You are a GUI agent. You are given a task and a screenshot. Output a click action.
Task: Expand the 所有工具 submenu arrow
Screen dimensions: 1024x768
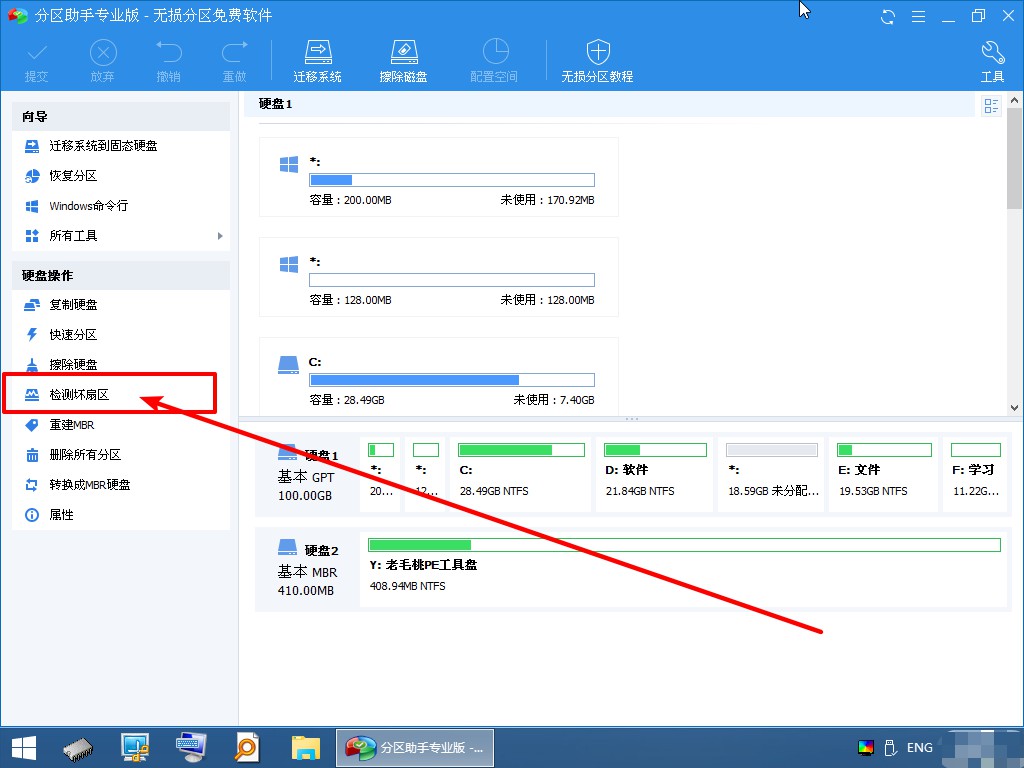click(220, 236)
